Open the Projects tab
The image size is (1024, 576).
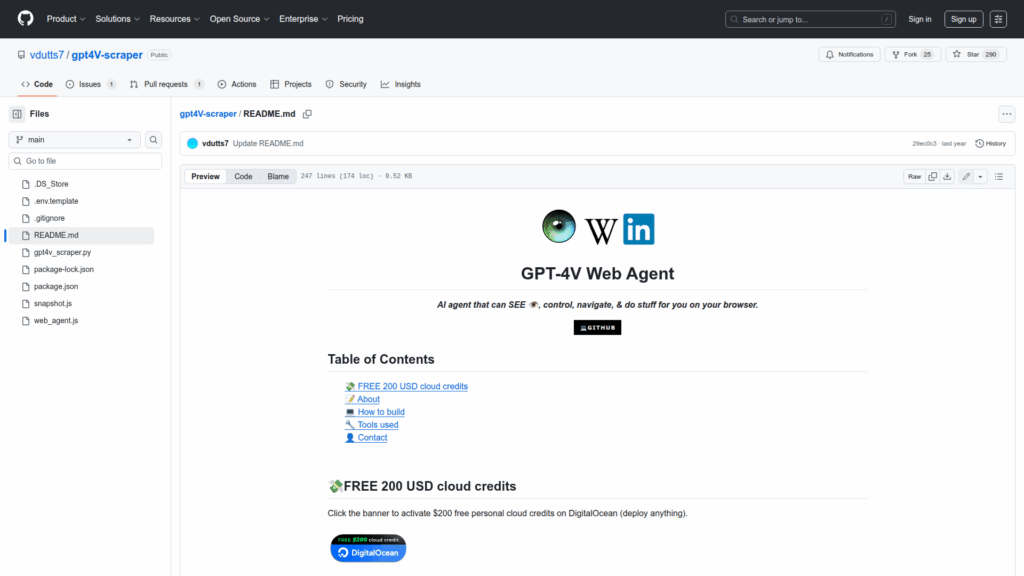click(x=291, y=84)
